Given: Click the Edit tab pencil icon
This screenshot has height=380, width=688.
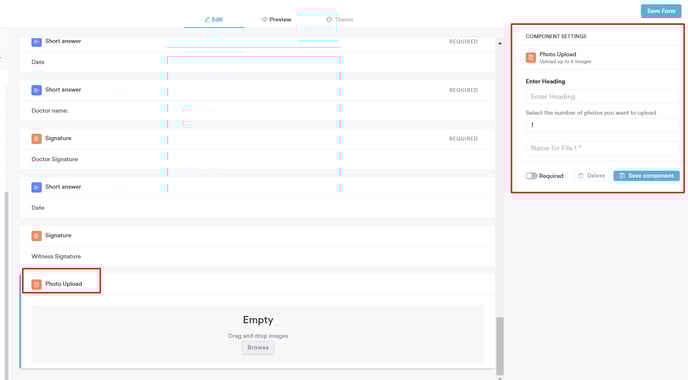Looking at the screenshot, I should pos(207,19).
